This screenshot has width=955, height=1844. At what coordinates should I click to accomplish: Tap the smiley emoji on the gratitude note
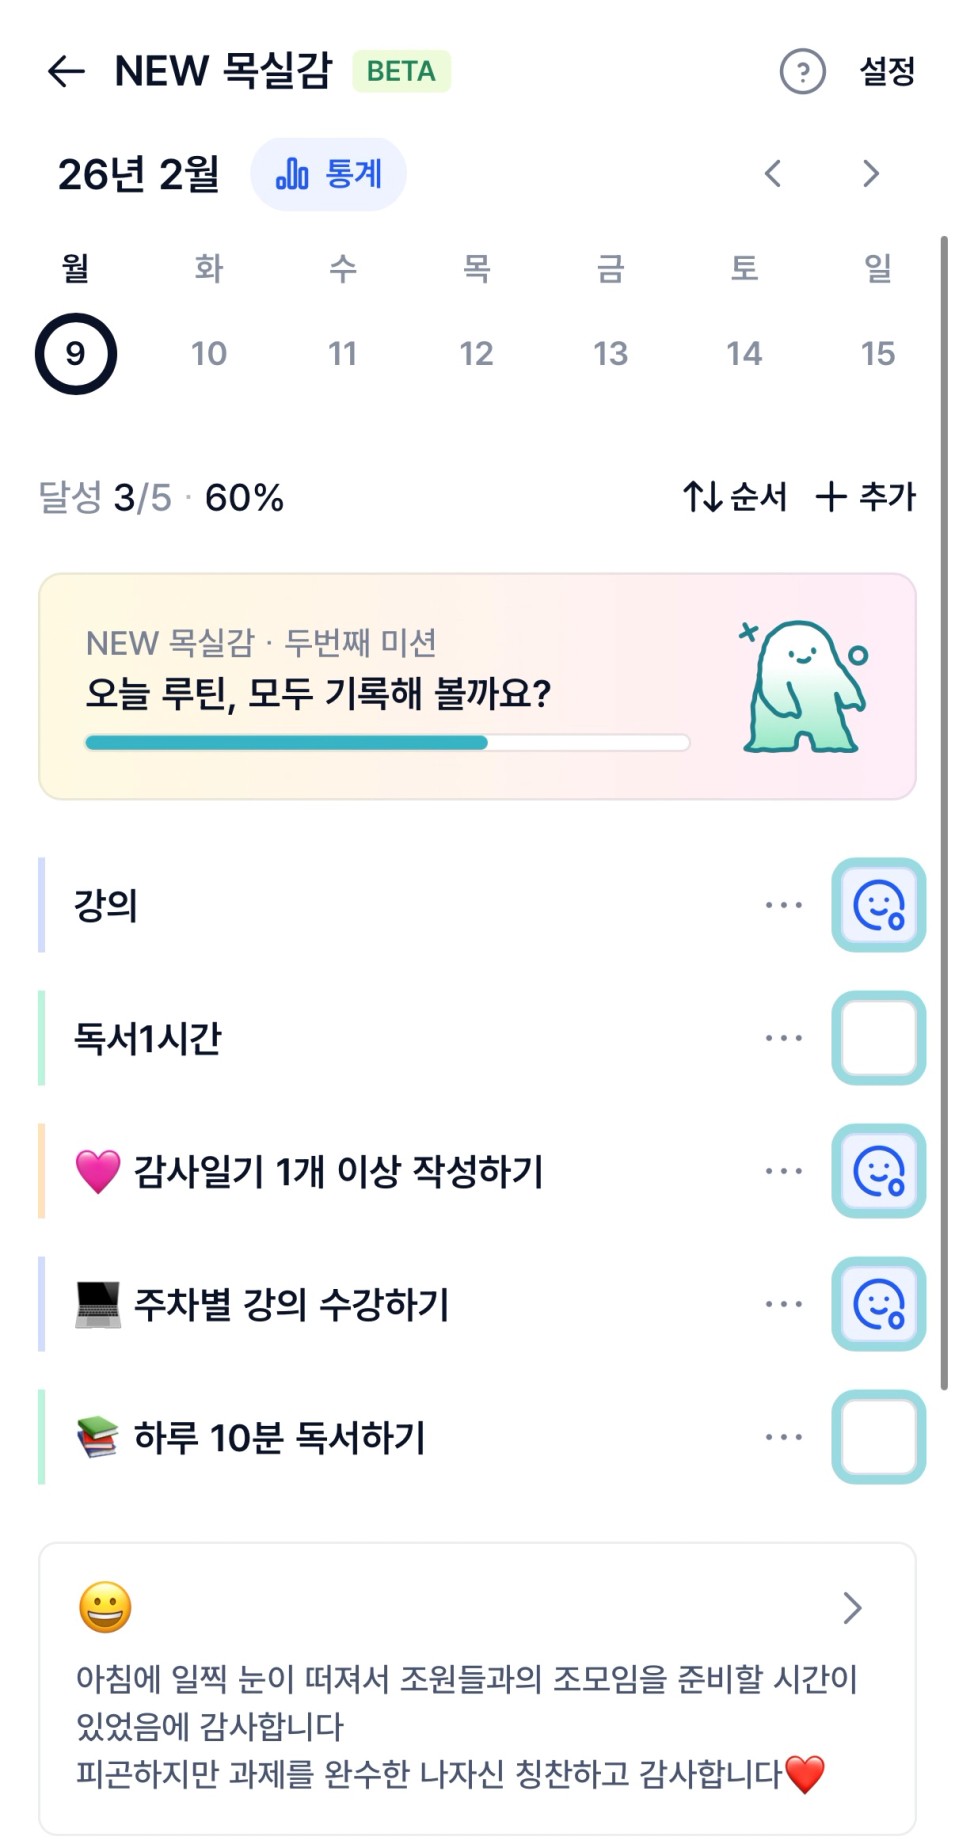point(105,1608)
